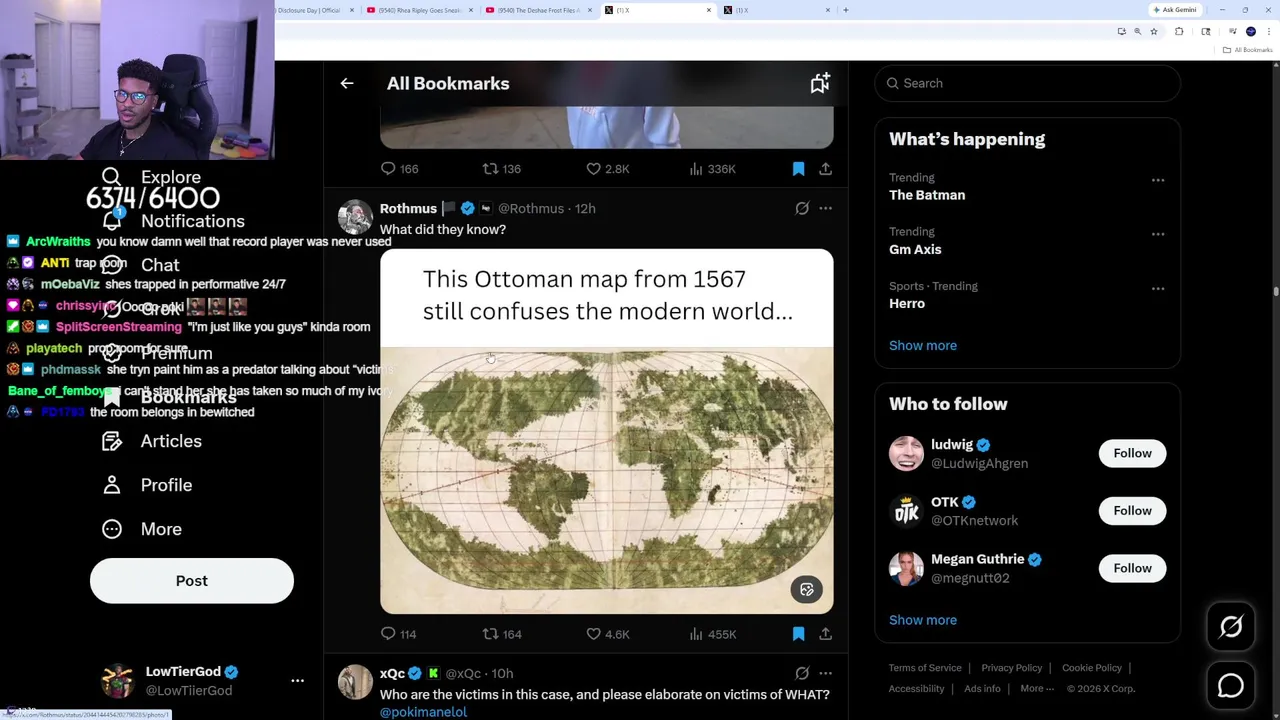Reply to the Rothmus Ottoman map post
1280x720 pixels.
click(x=398, y=634)
